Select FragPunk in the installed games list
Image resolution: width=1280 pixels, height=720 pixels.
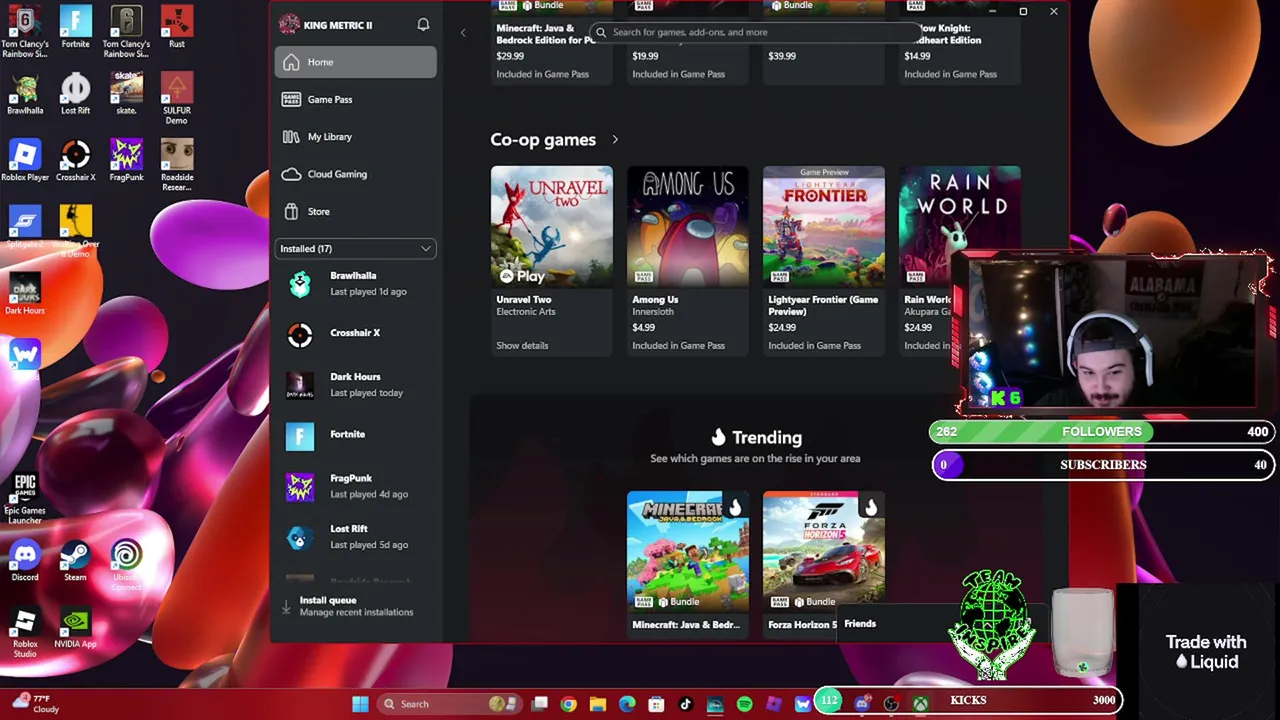355,486
